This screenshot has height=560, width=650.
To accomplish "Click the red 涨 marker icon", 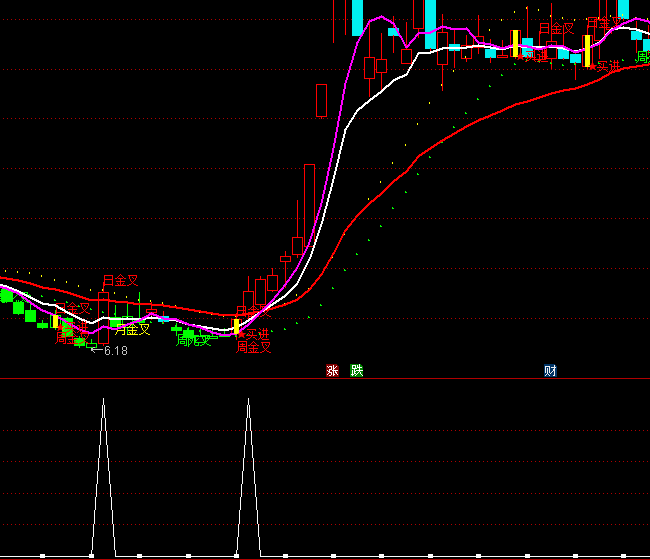I will click(x=332, y=371).
